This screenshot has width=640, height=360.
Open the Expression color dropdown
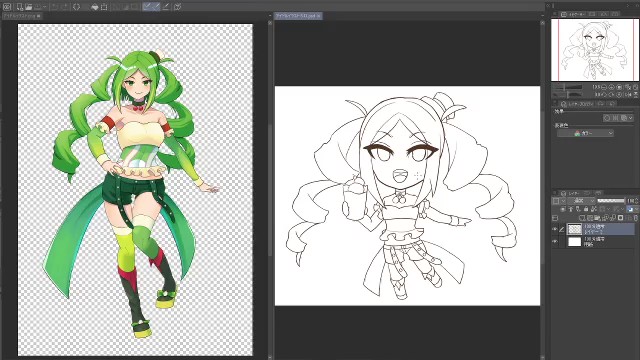pyautogui.click(x=585, y=133)
